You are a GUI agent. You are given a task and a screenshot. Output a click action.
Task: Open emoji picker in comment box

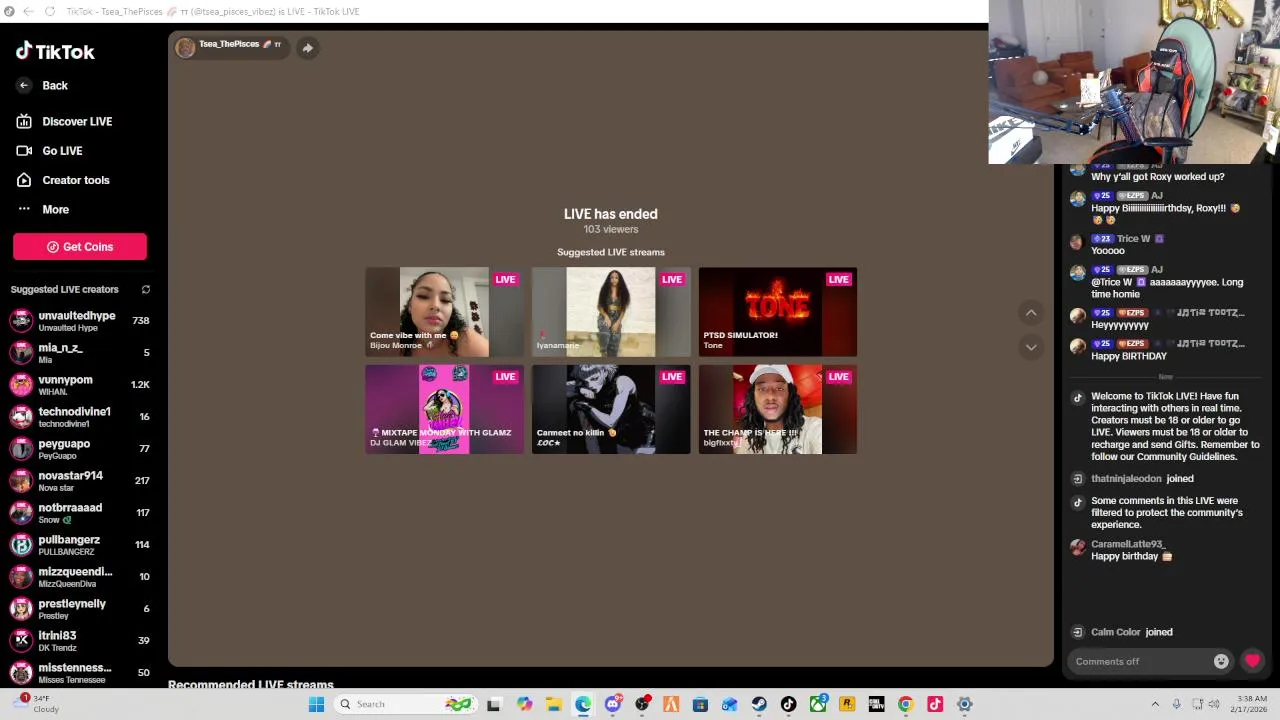[1221, 661]
